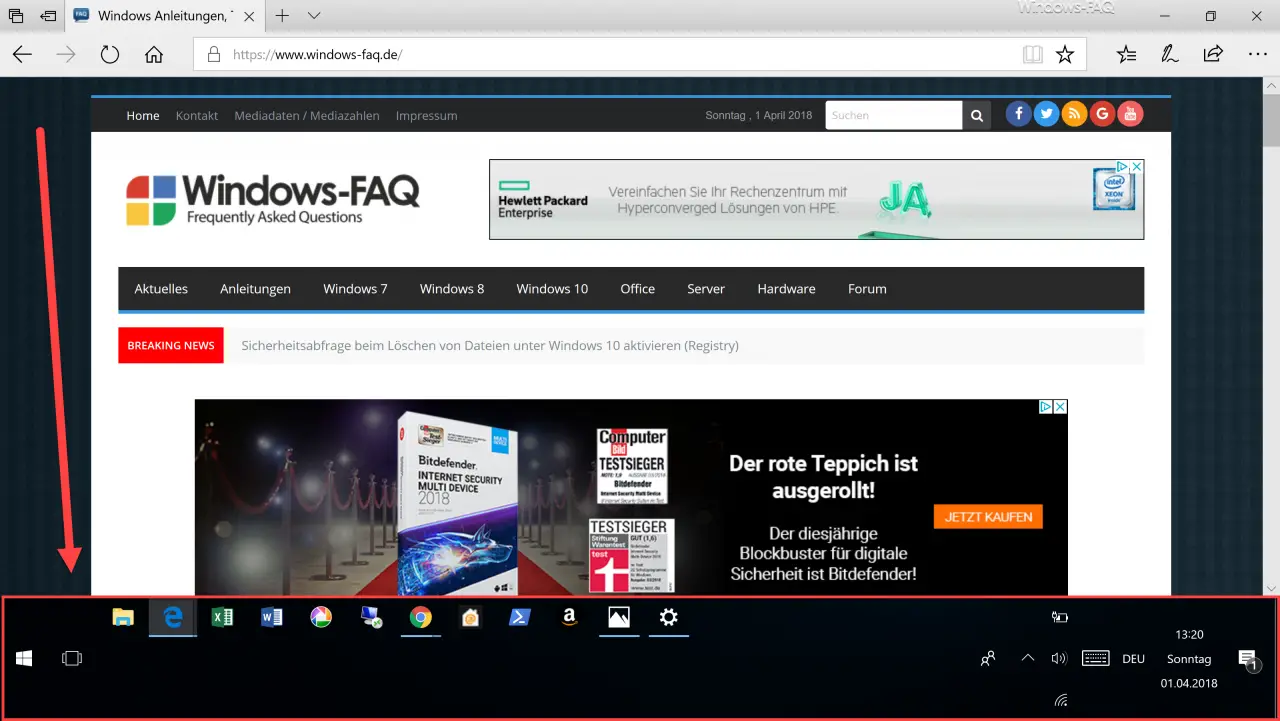Change DEU input language

point(1133,659)
